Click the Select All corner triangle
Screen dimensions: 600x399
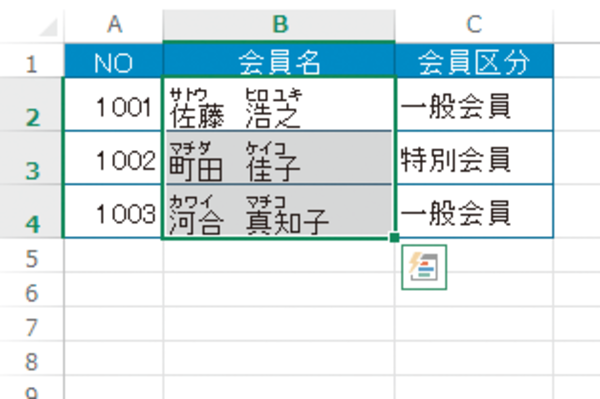(49, 27)
